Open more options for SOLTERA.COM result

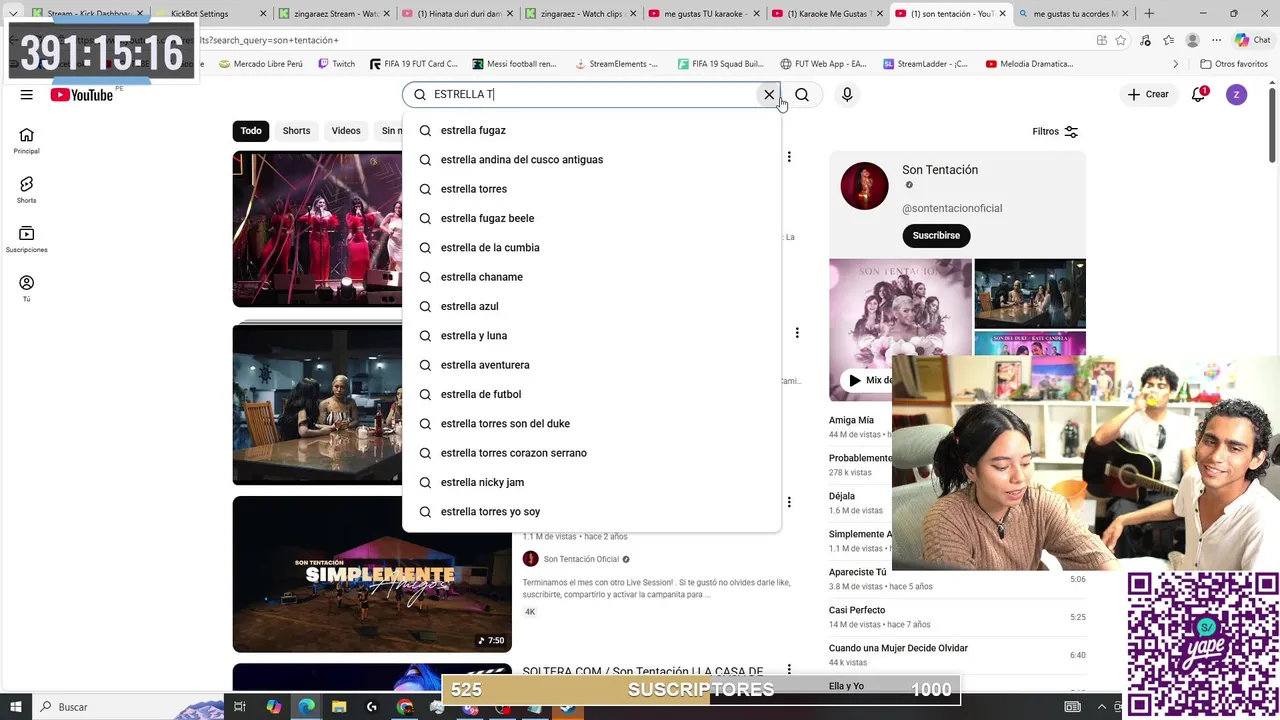point(789,670)
